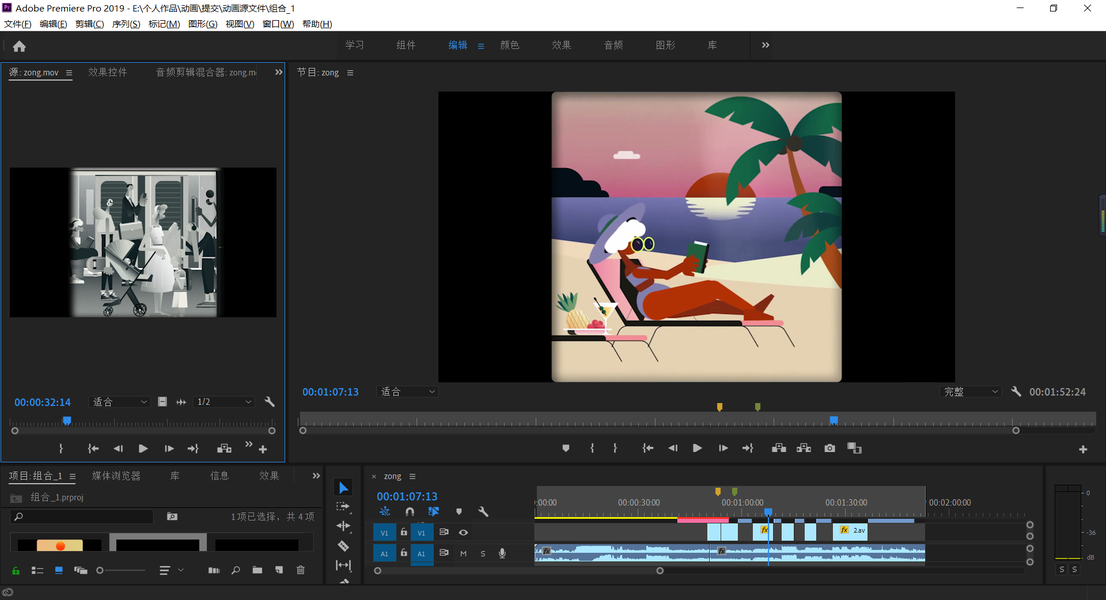Switch to 效果控件 tab
The width and height of the screenshot is (1106, 600).
107,72
